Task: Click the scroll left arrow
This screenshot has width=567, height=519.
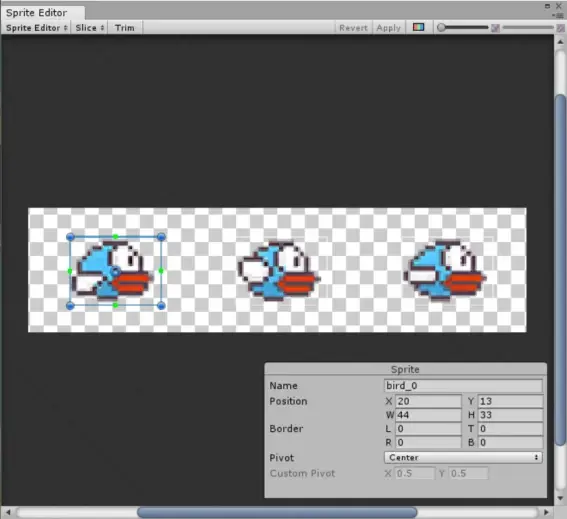Action: (8, 512)
